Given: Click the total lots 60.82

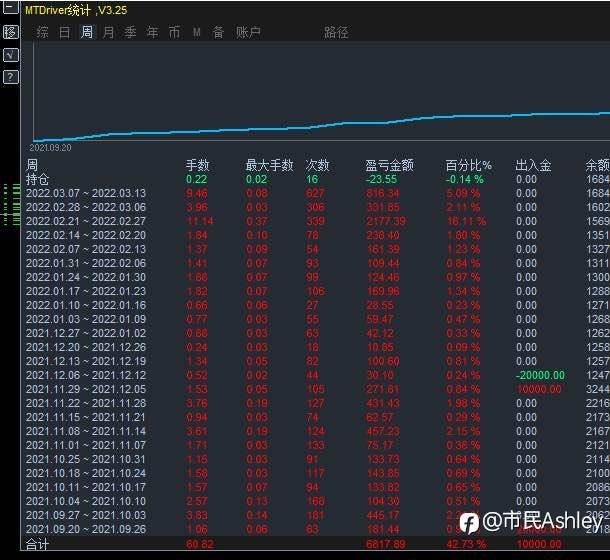Looking at the screenshot, I should coord(200,544).
